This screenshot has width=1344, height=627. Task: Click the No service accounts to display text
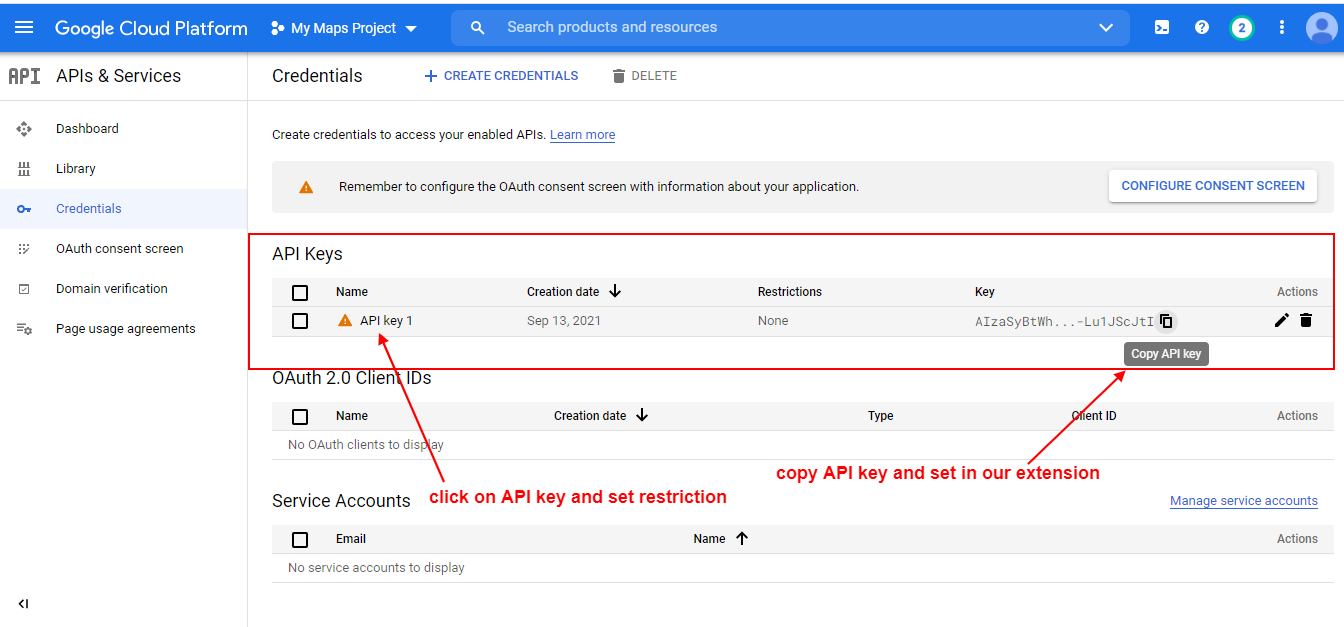coord(376,568)
